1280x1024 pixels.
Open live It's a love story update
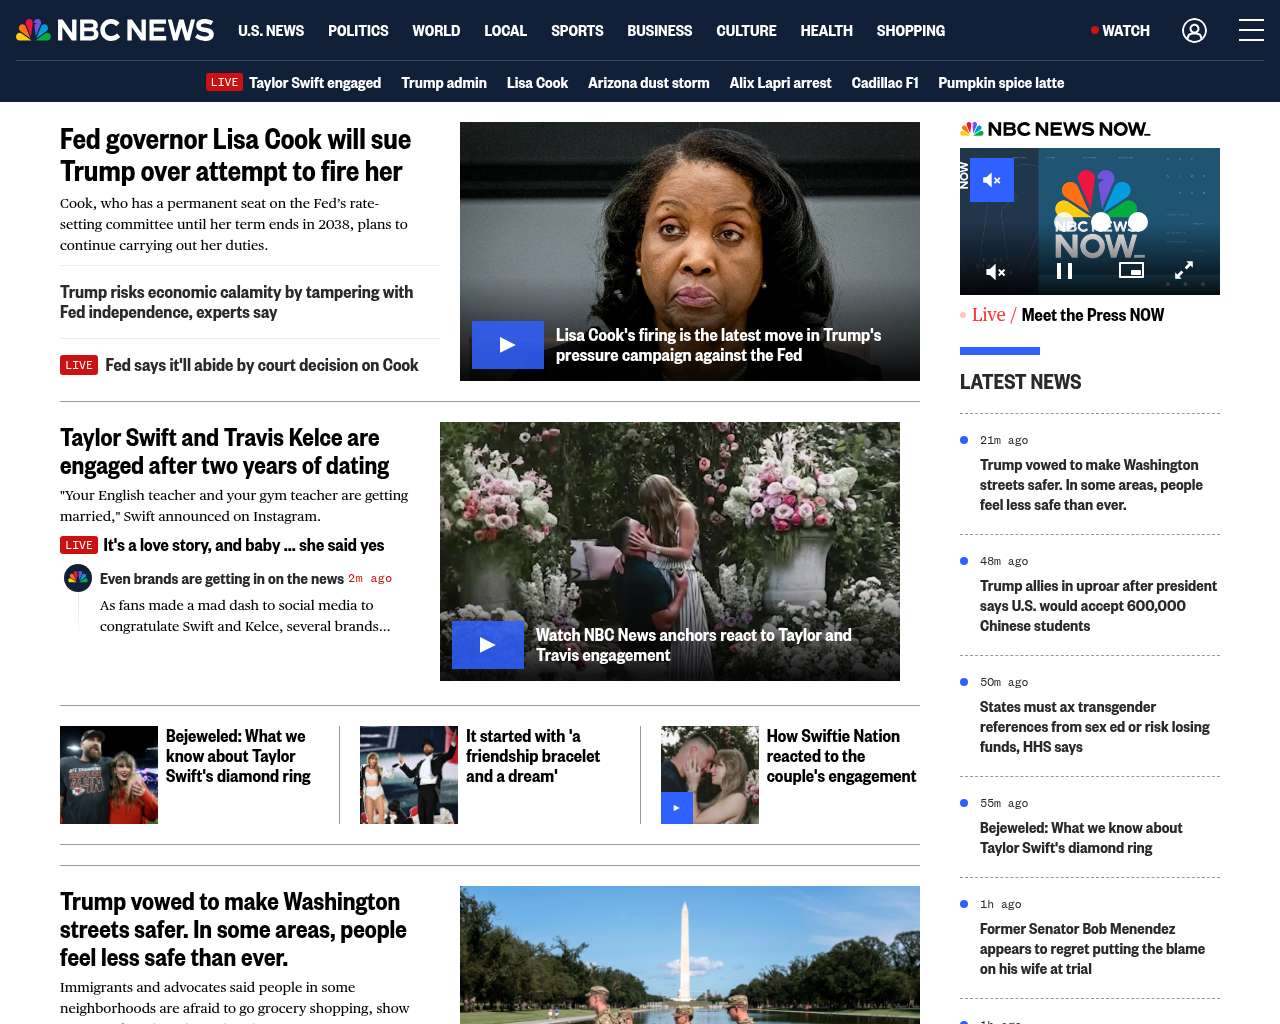pyautogui.click(x=222, y=545)
